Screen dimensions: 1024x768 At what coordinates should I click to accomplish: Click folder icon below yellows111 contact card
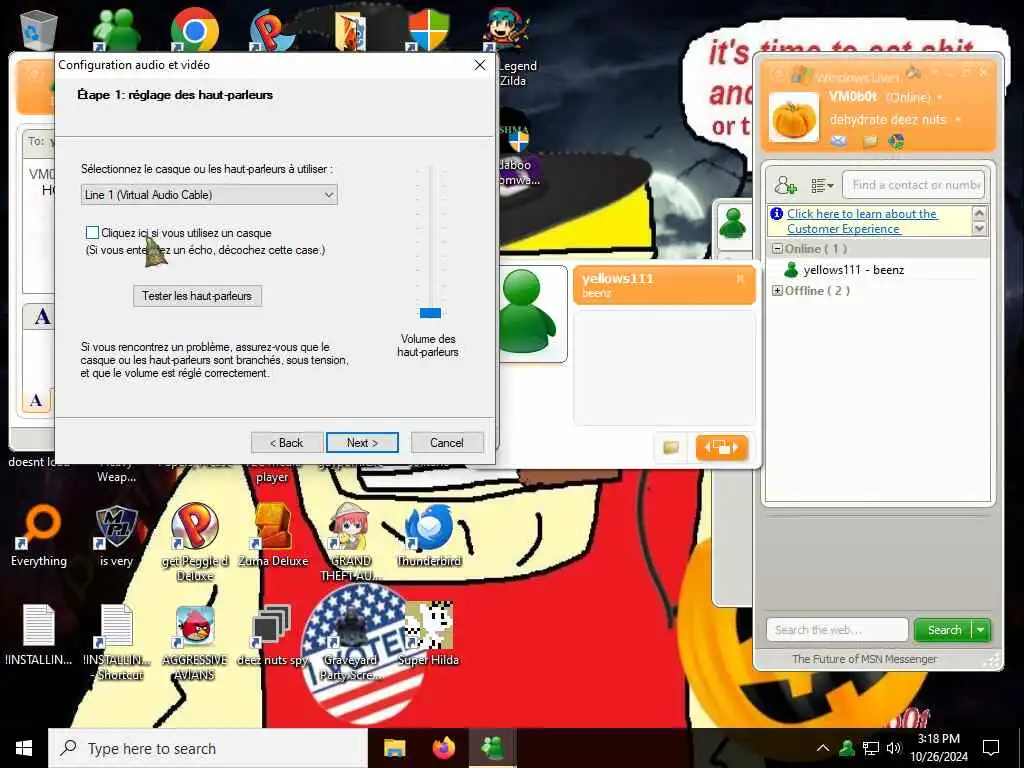tap(671, 447)
